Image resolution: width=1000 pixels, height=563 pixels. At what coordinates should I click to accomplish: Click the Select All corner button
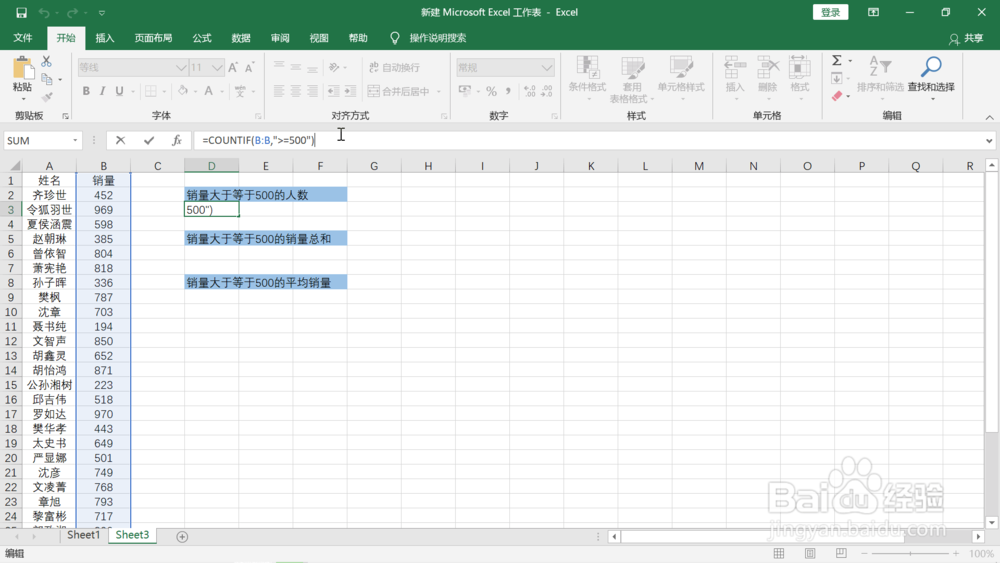pyautogui.click(x=13, y=166)
